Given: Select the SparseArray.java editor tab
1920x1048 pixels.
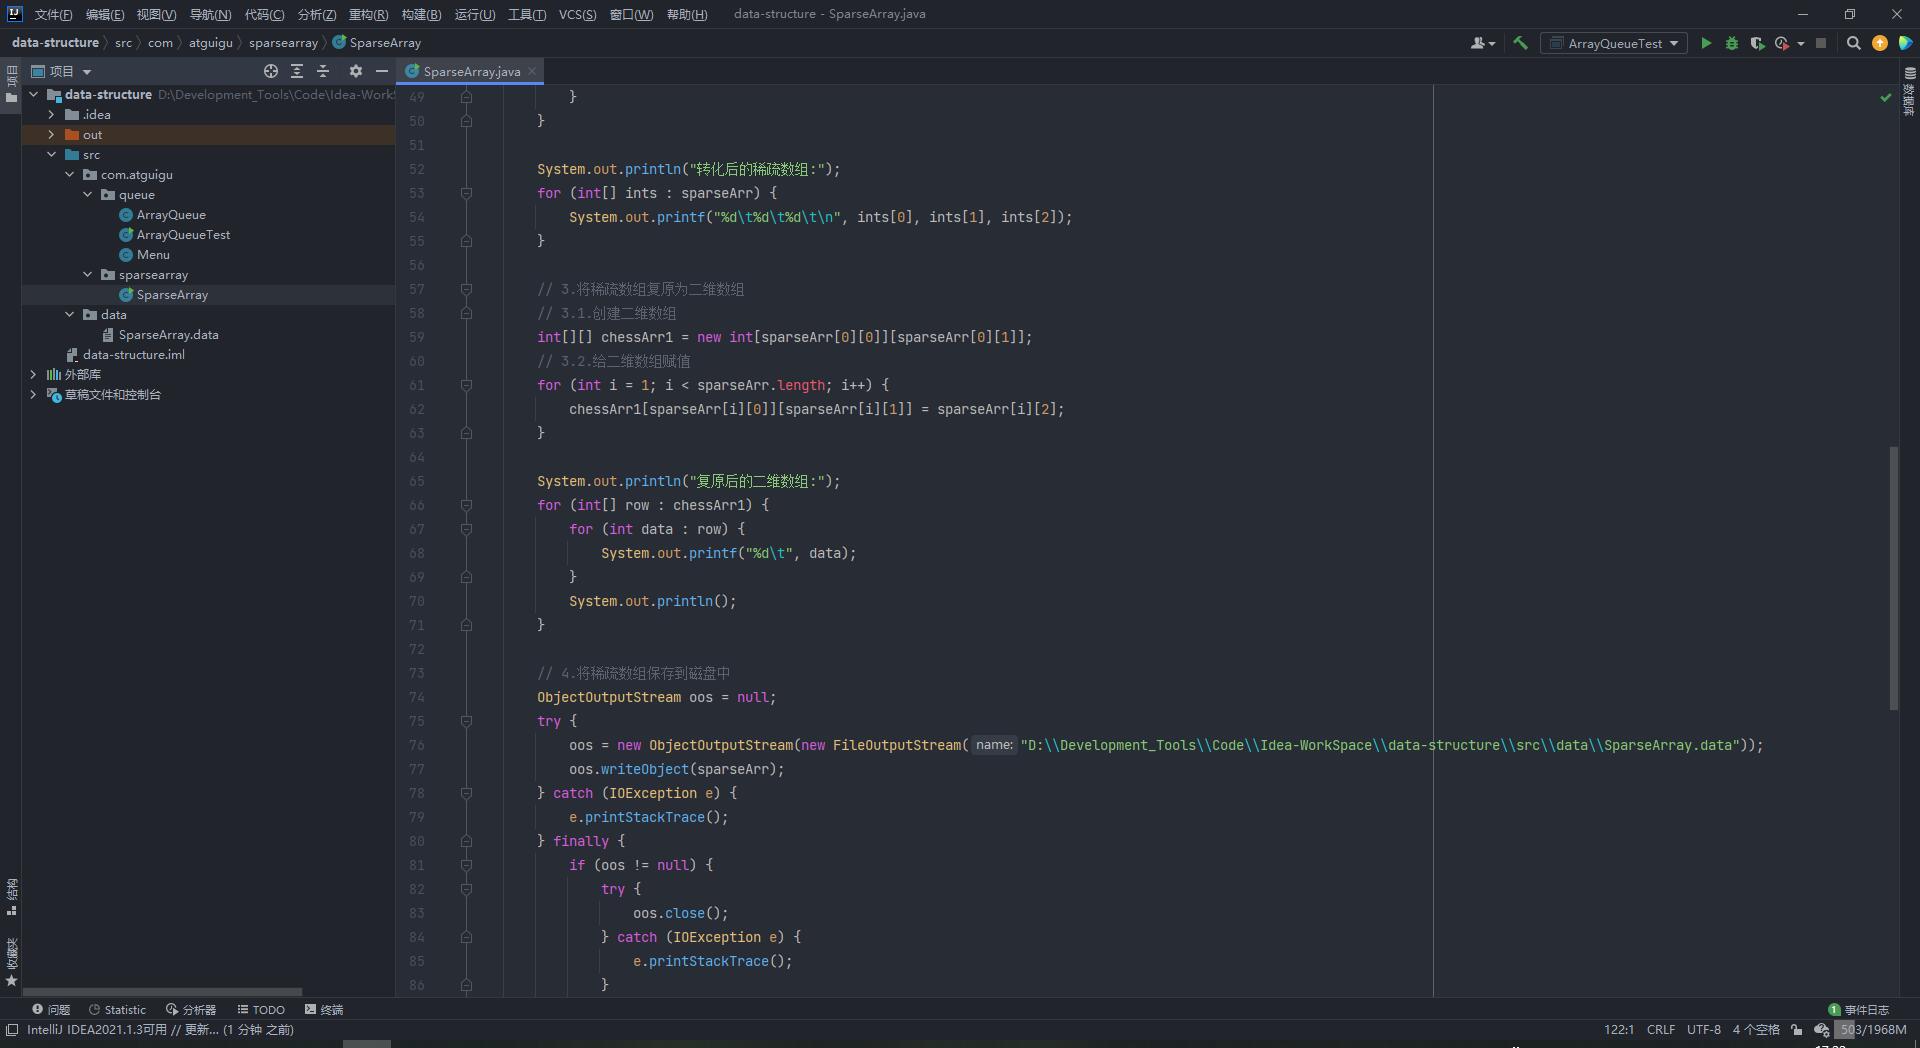Looking at the screenshot, I should [x=471, y=71].
